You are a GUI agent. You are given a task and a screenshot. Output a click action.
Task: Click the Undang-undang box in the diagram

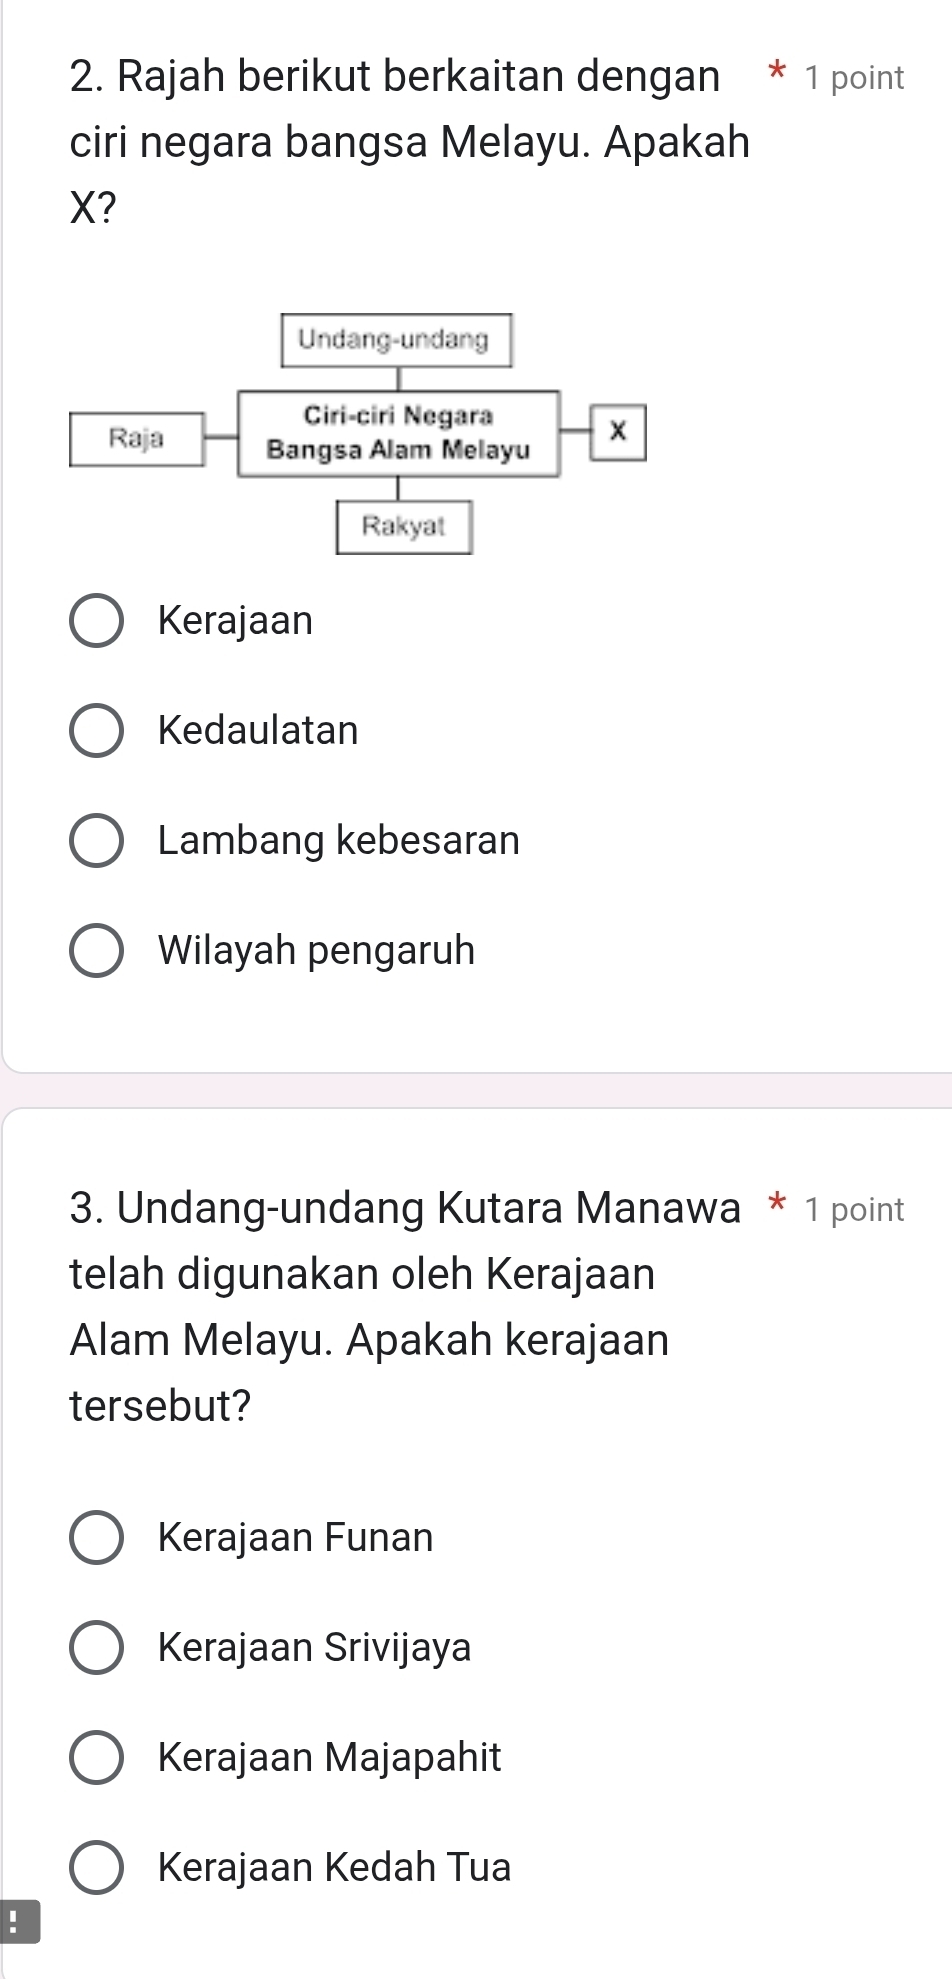[x=397, y=340]
